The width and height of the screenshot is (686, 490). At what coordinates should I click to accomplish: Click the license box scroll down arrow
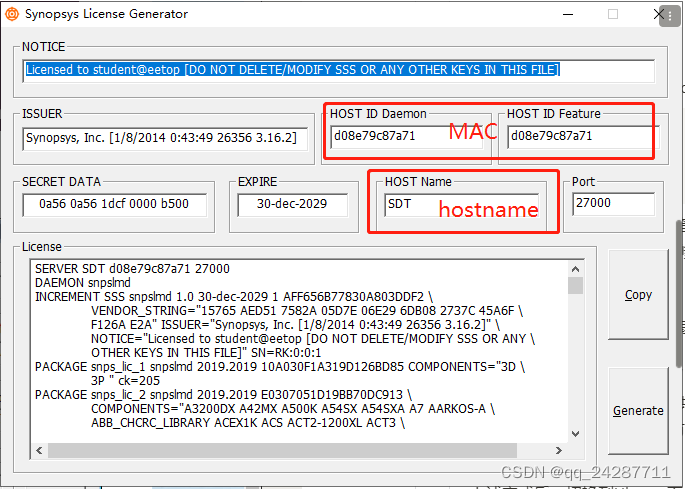576,434
